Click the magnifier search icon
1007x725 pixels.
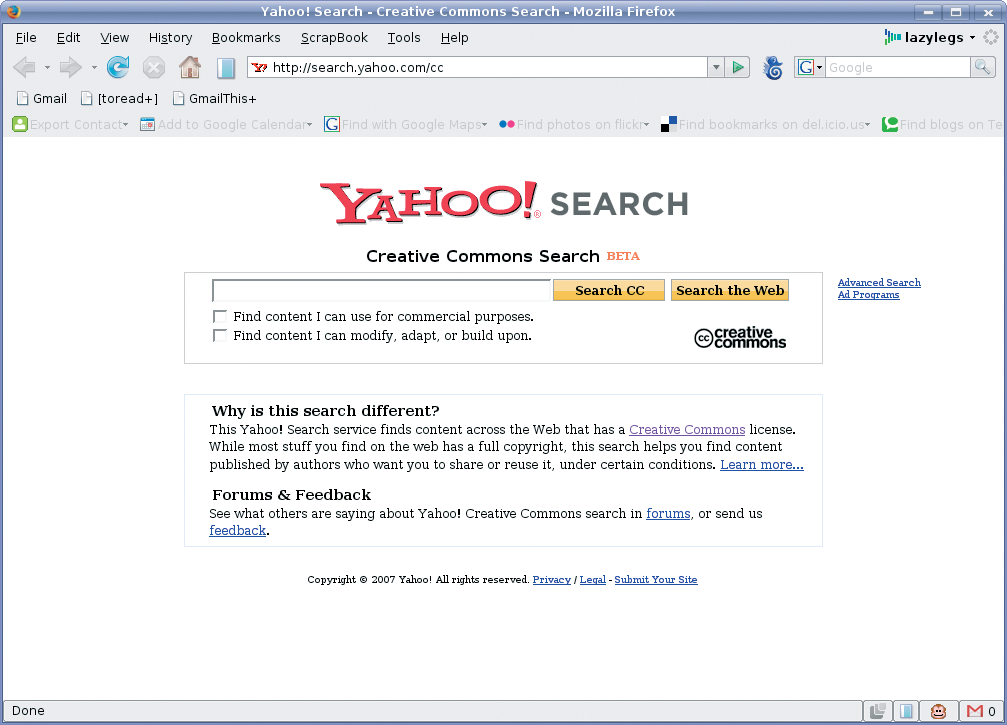[982, 67]
